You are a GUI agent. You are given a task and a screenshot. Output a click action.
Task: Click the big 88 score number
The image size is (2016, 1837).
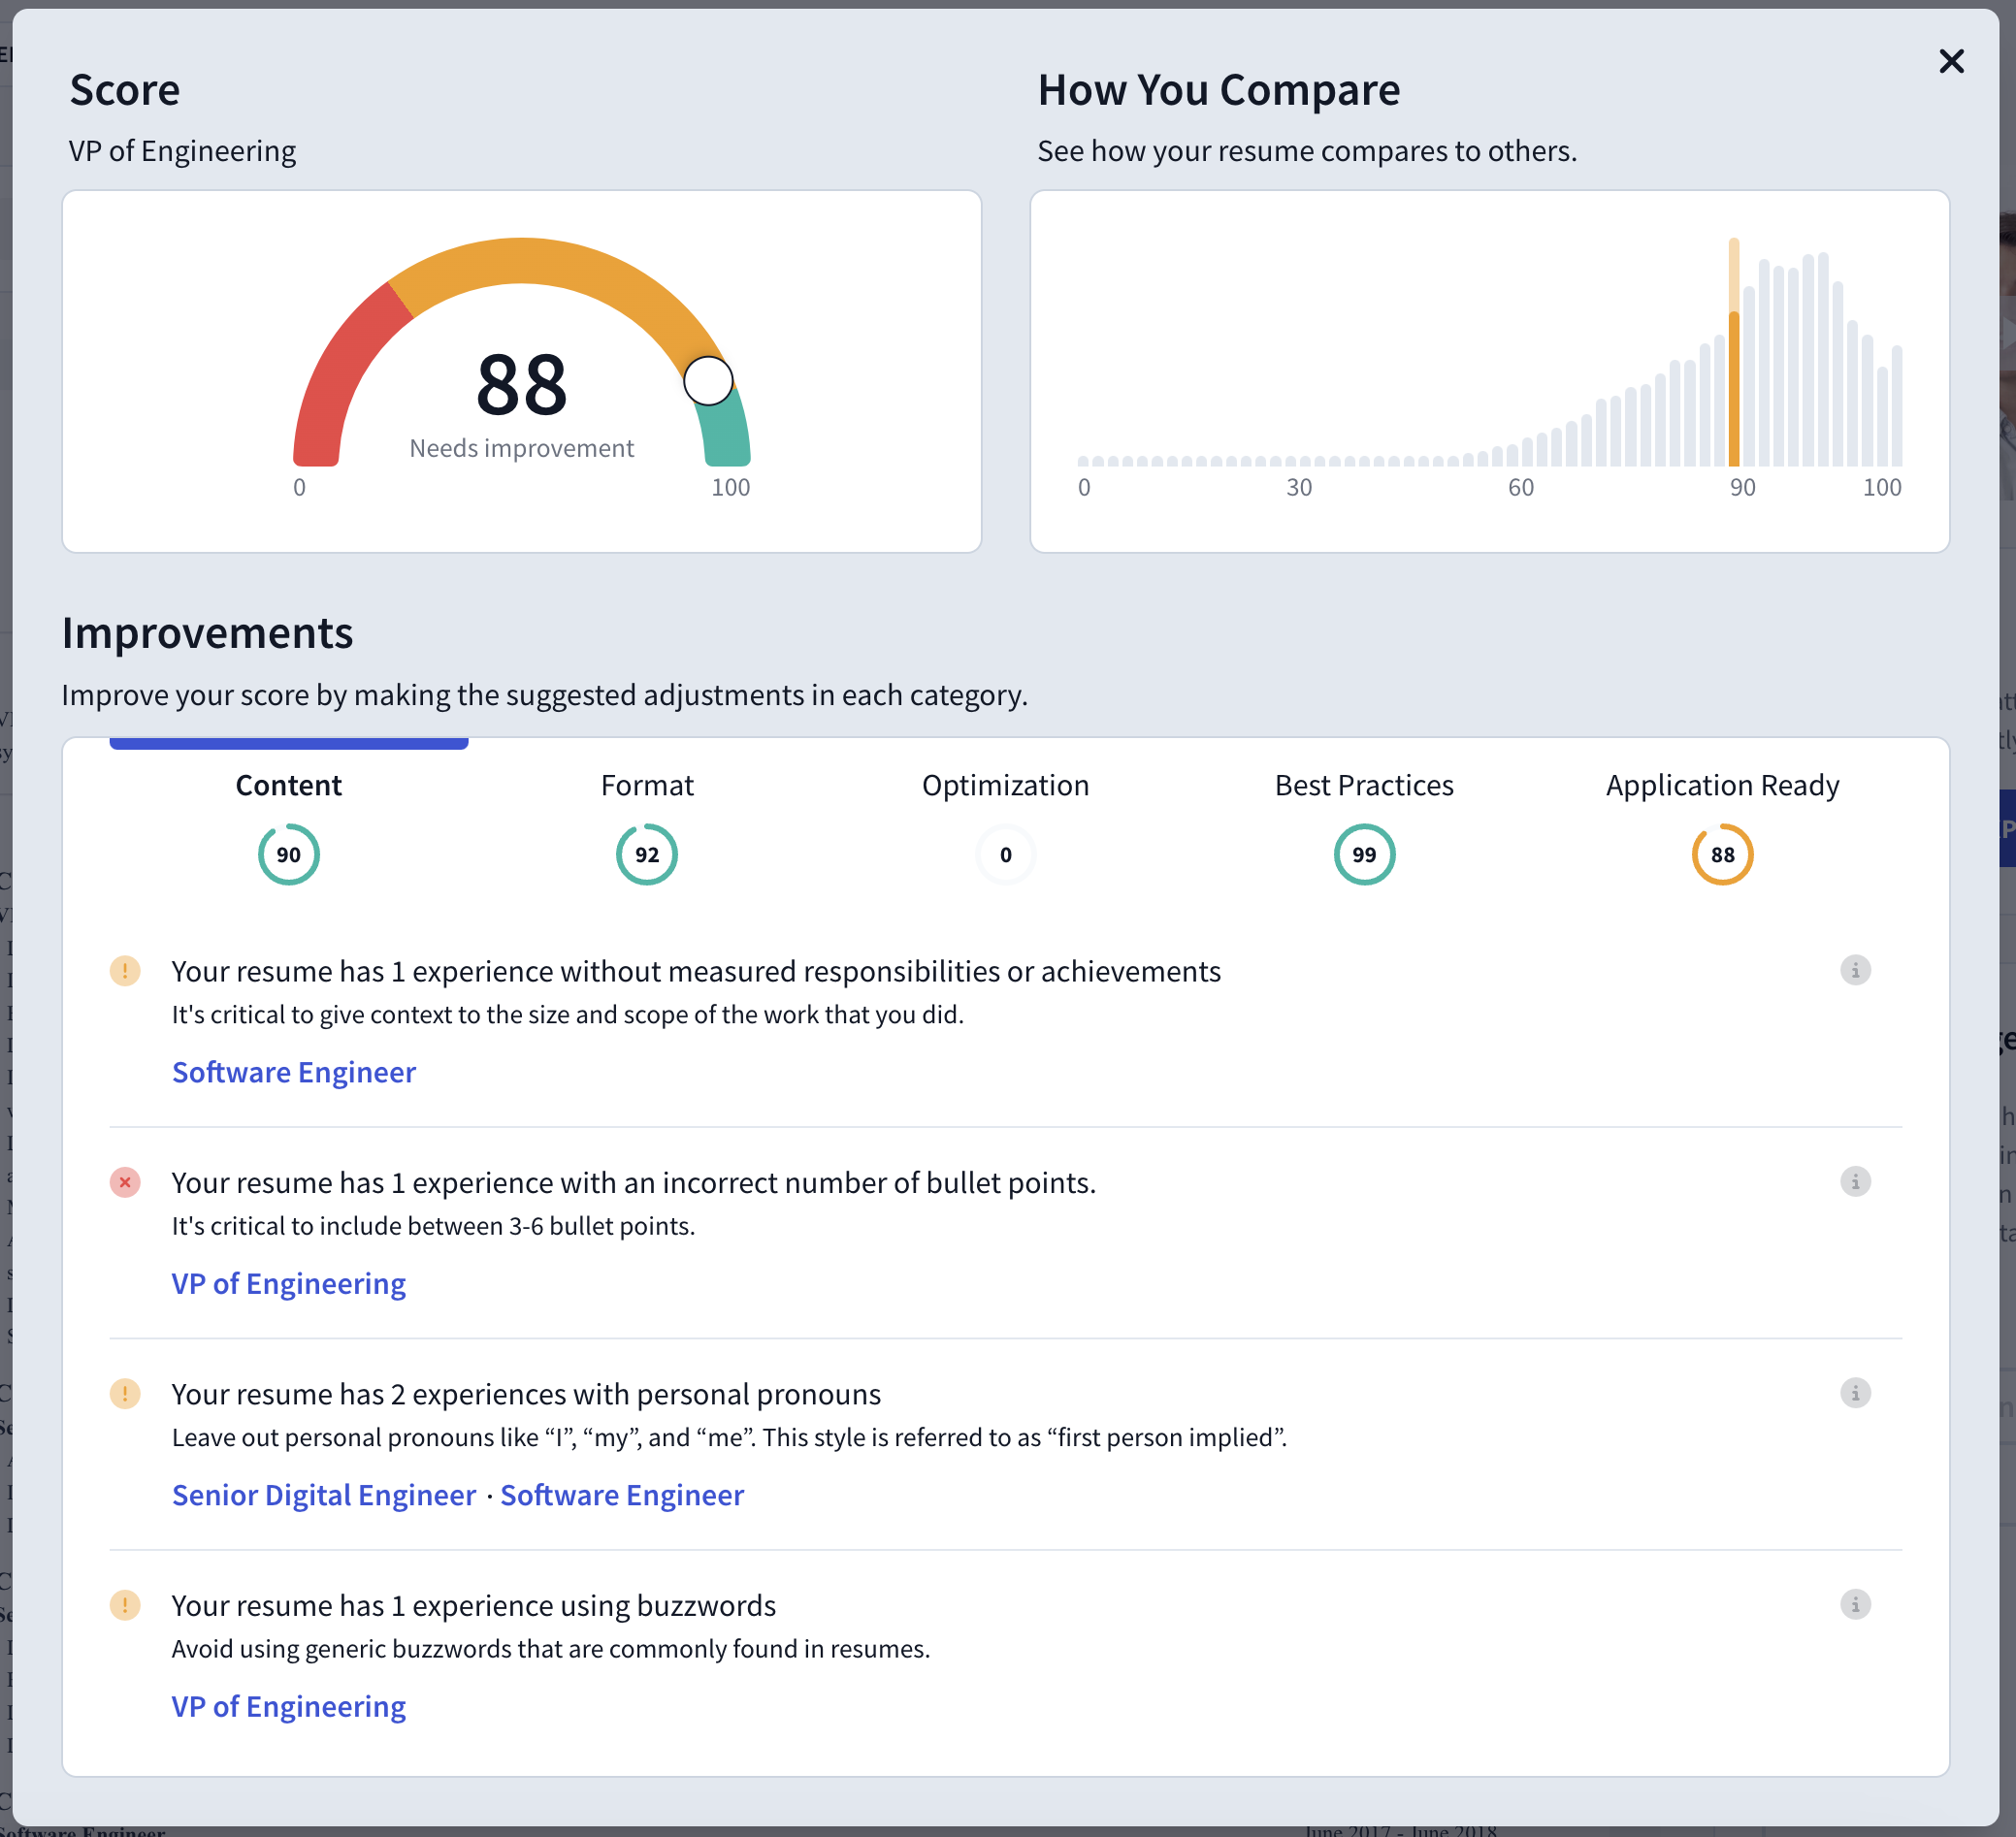point(522,384)
